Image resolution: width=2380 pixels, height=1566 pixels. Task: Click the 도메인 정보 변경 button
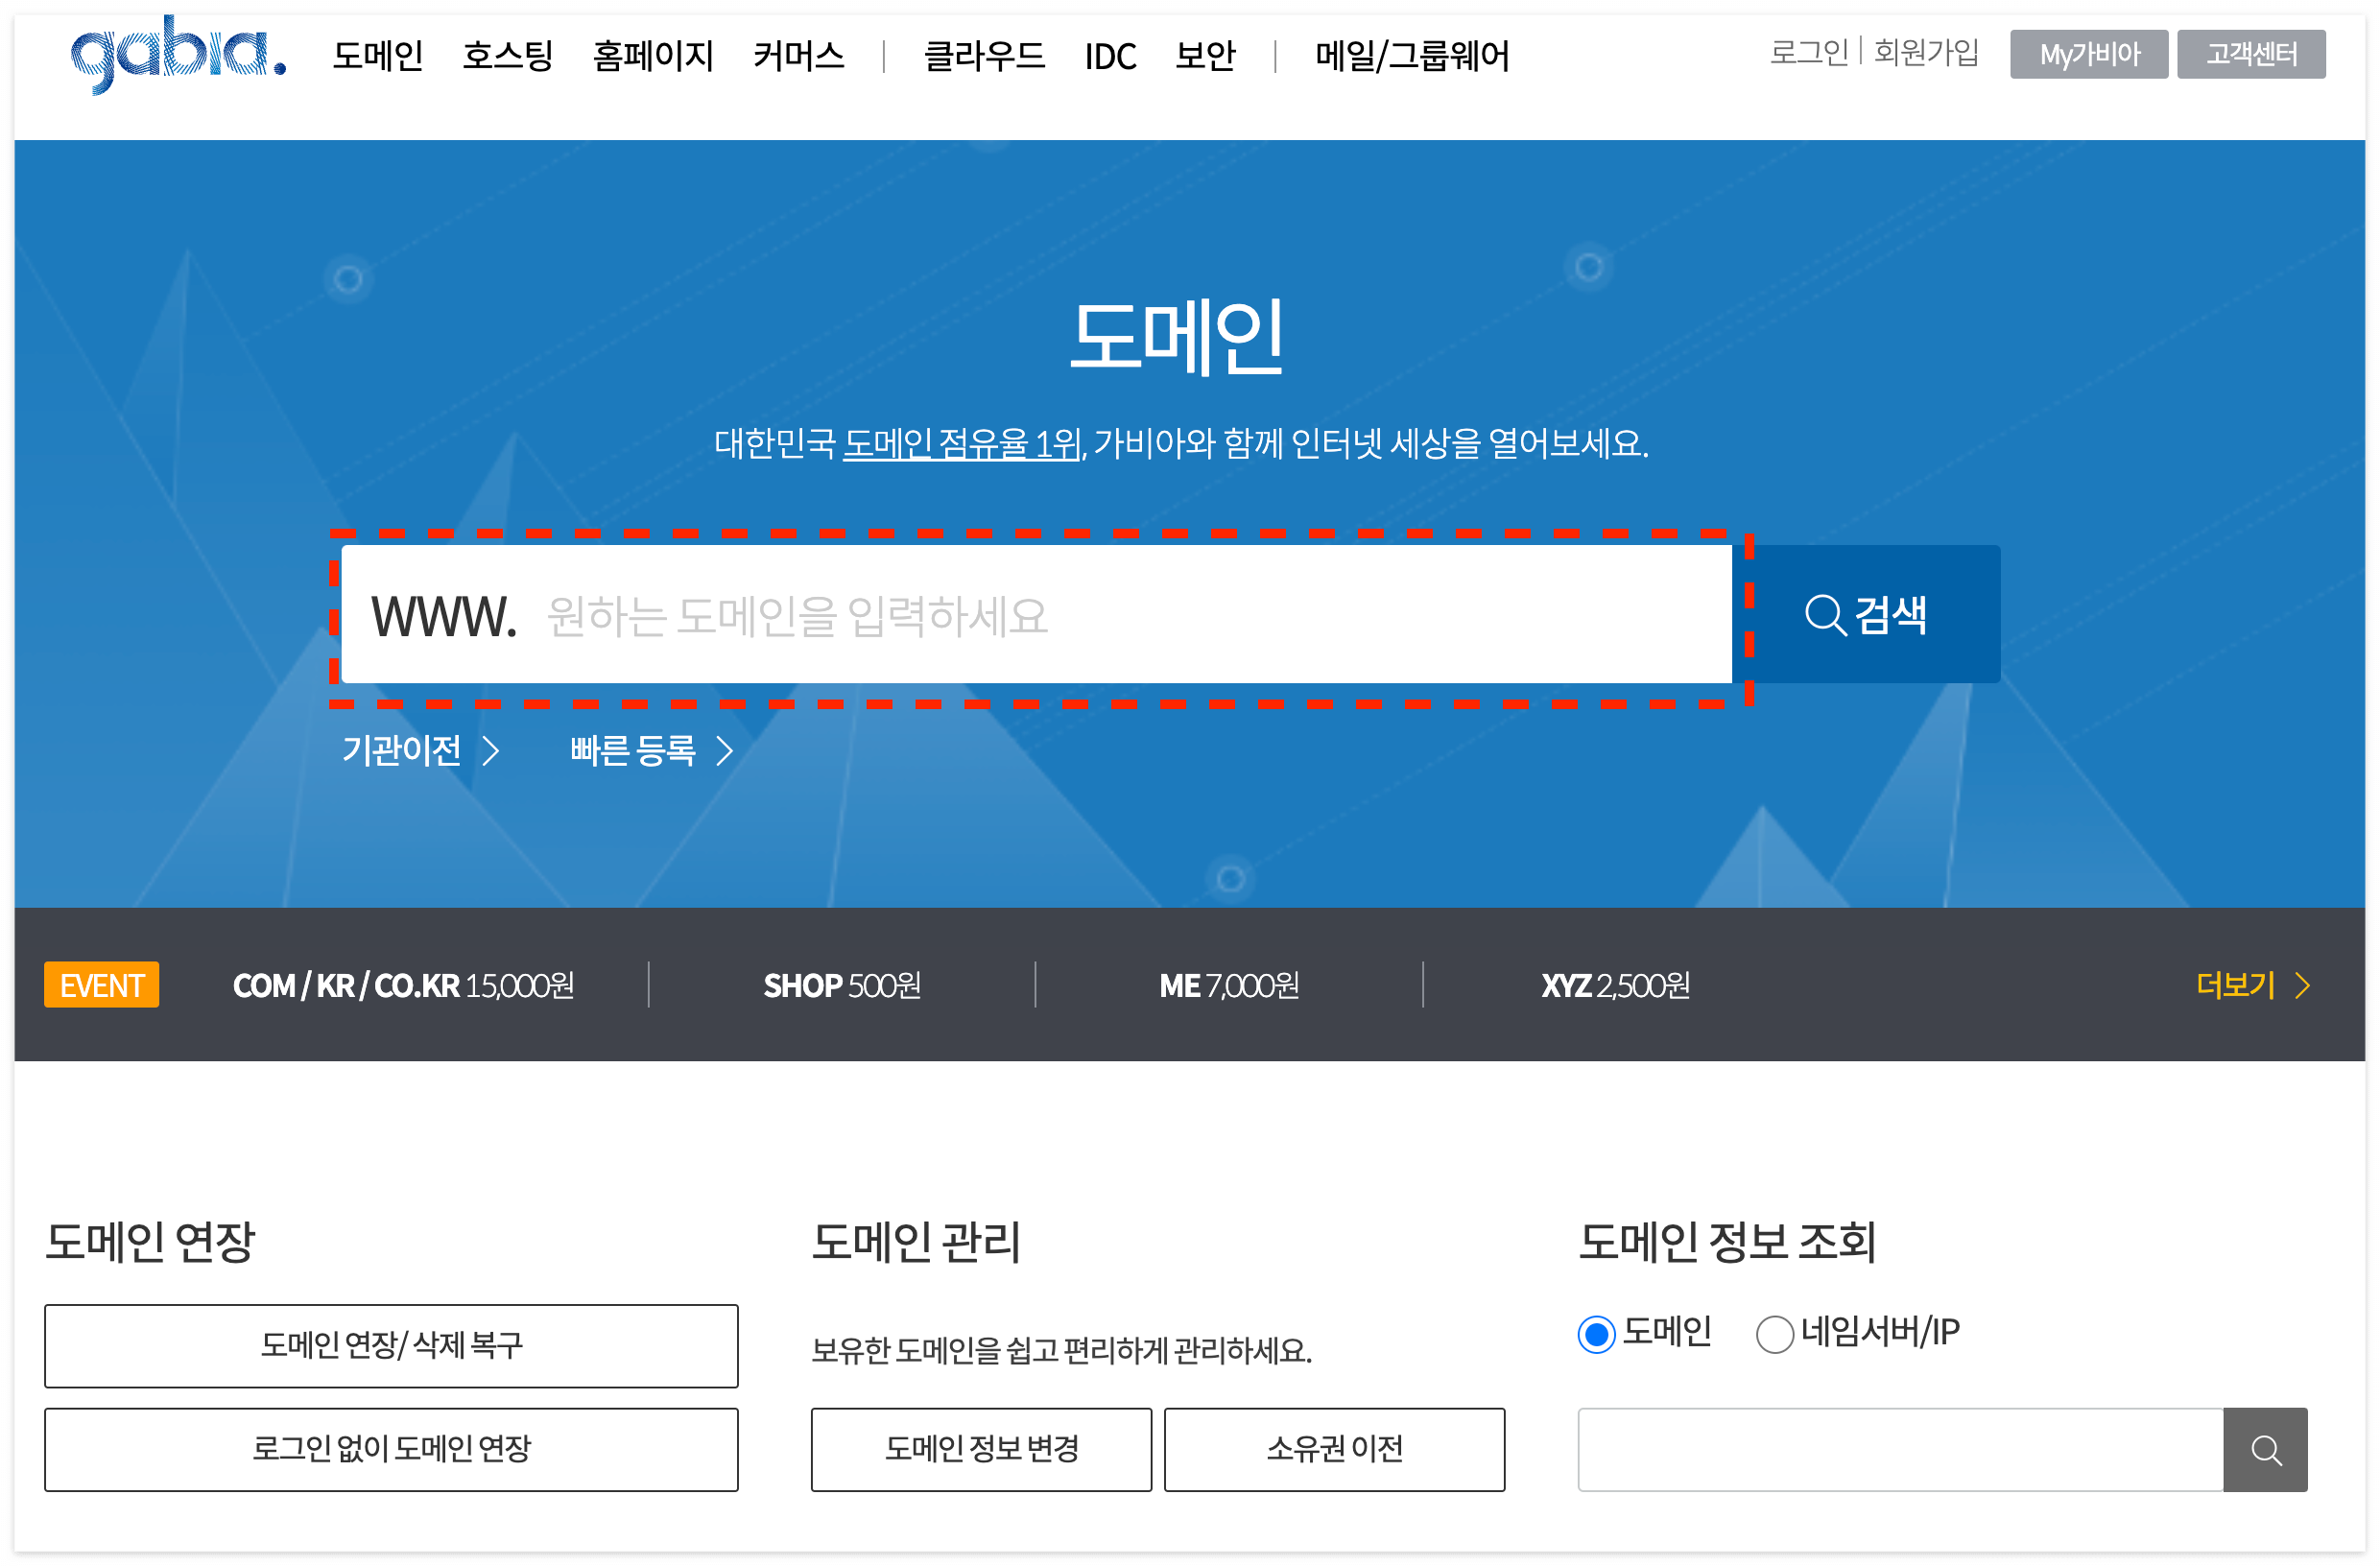tap(981, 1449)
